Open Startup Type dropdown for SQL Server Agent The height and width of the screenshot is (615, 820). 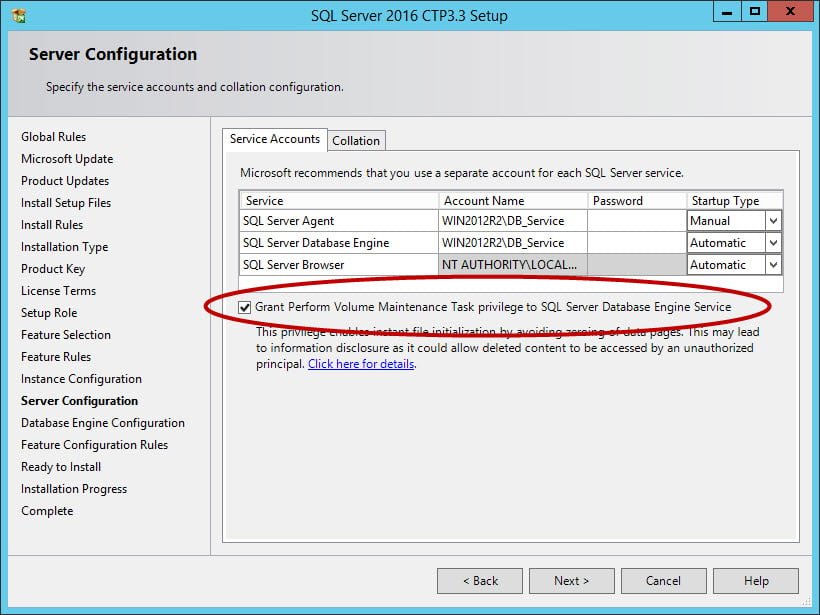[773, 221]
